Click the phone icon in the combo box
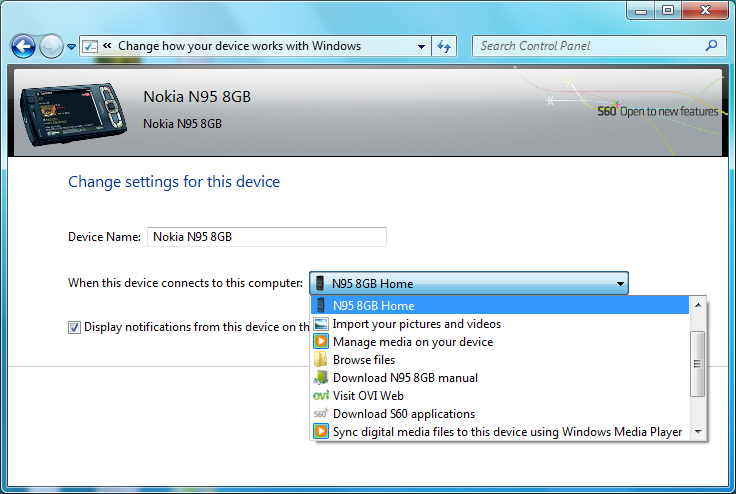736x494 pixels. tap(320, 283)
